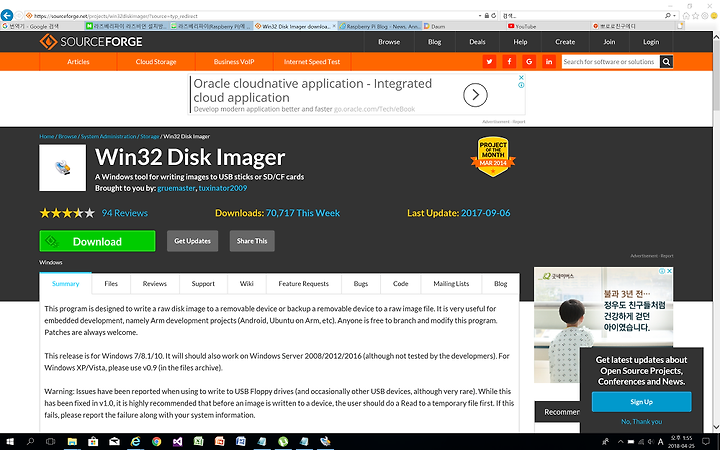
Task: Click the Project of the Month badge
Action: tap(493, 156)
